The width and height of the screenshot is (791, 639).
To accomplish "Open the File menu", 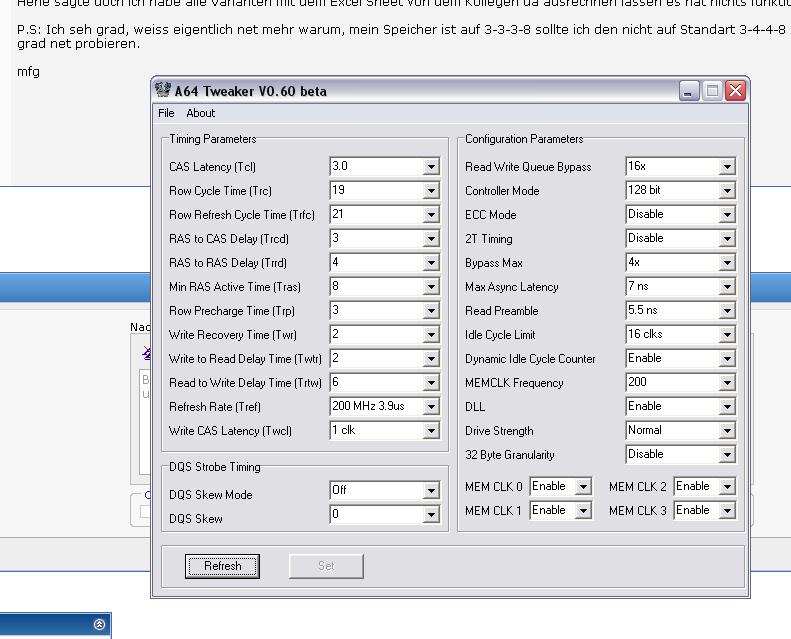I will [x=166, y=113].
